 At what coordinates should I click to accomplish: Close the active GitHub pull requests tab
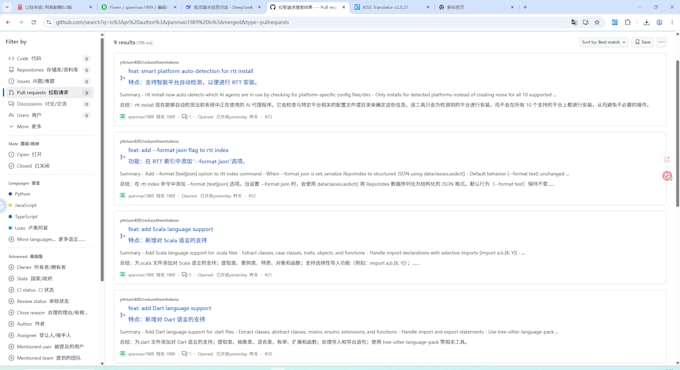pyautogui.click(x=343, y=7)
